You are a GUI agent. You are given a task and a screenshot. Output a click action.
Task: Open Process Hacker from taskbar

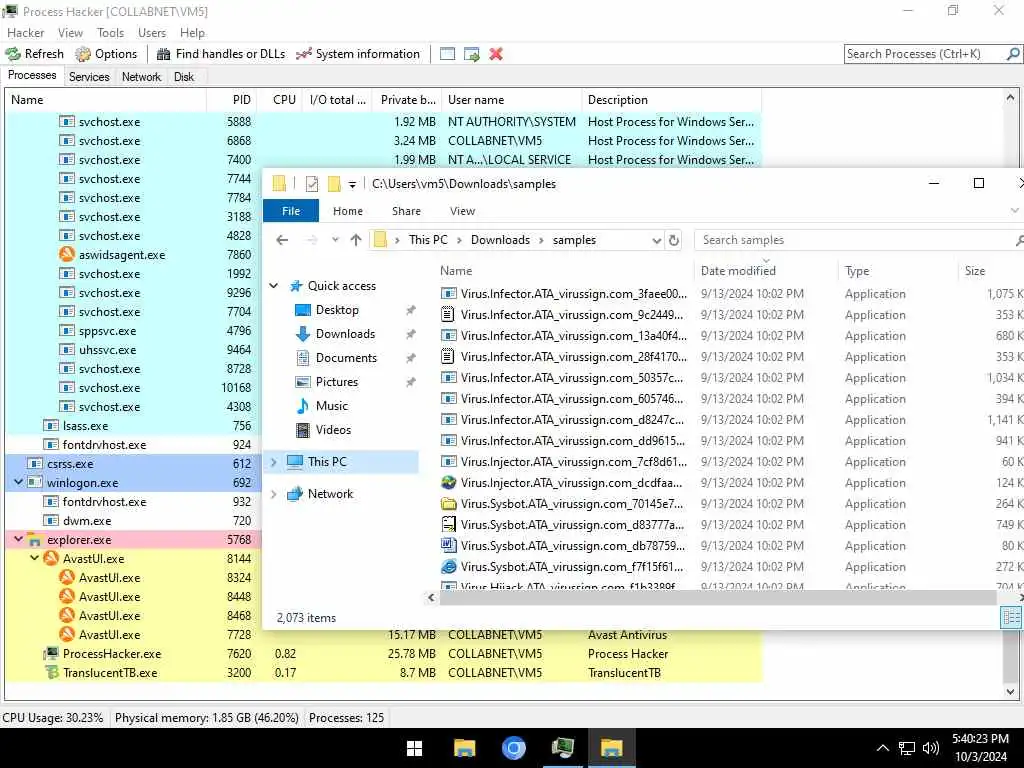click(x=562, y=748)
